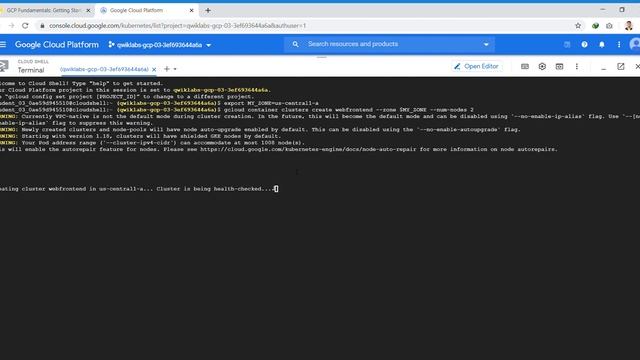The width and height of the screenshot is (640, 360).
Task: Click the Cloud Shell panel drag handle
Action: point(322,58)
